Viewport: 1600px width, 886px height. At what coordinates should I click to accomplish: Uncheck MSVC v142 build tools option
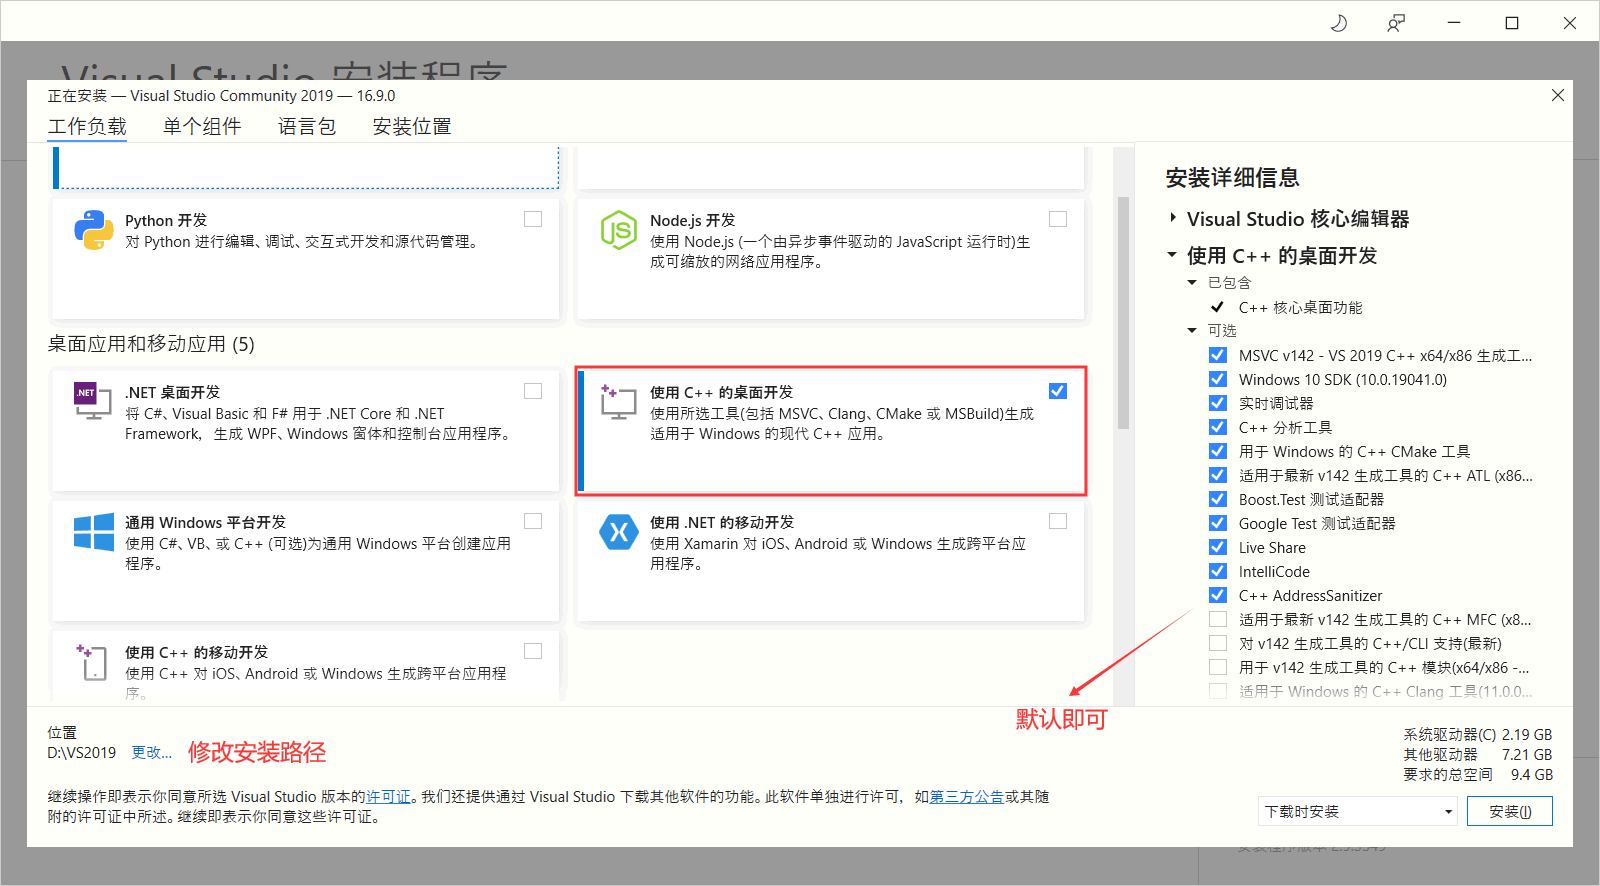pyautogui.click(x=1218, y=355)
